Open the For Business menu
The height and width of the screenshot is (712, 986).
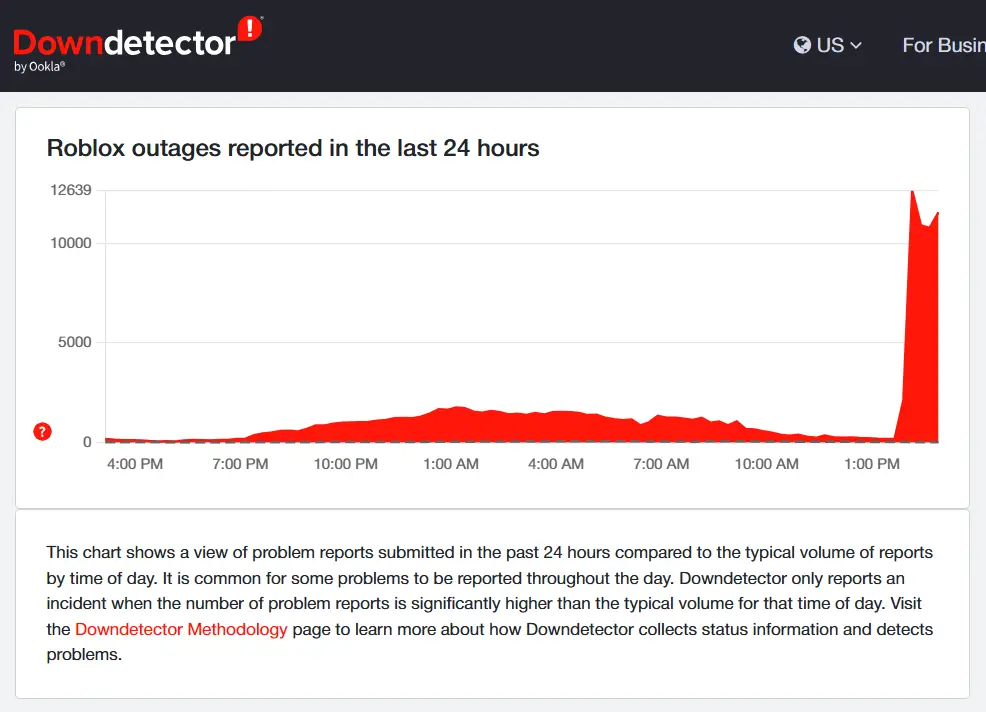point(943,46)
